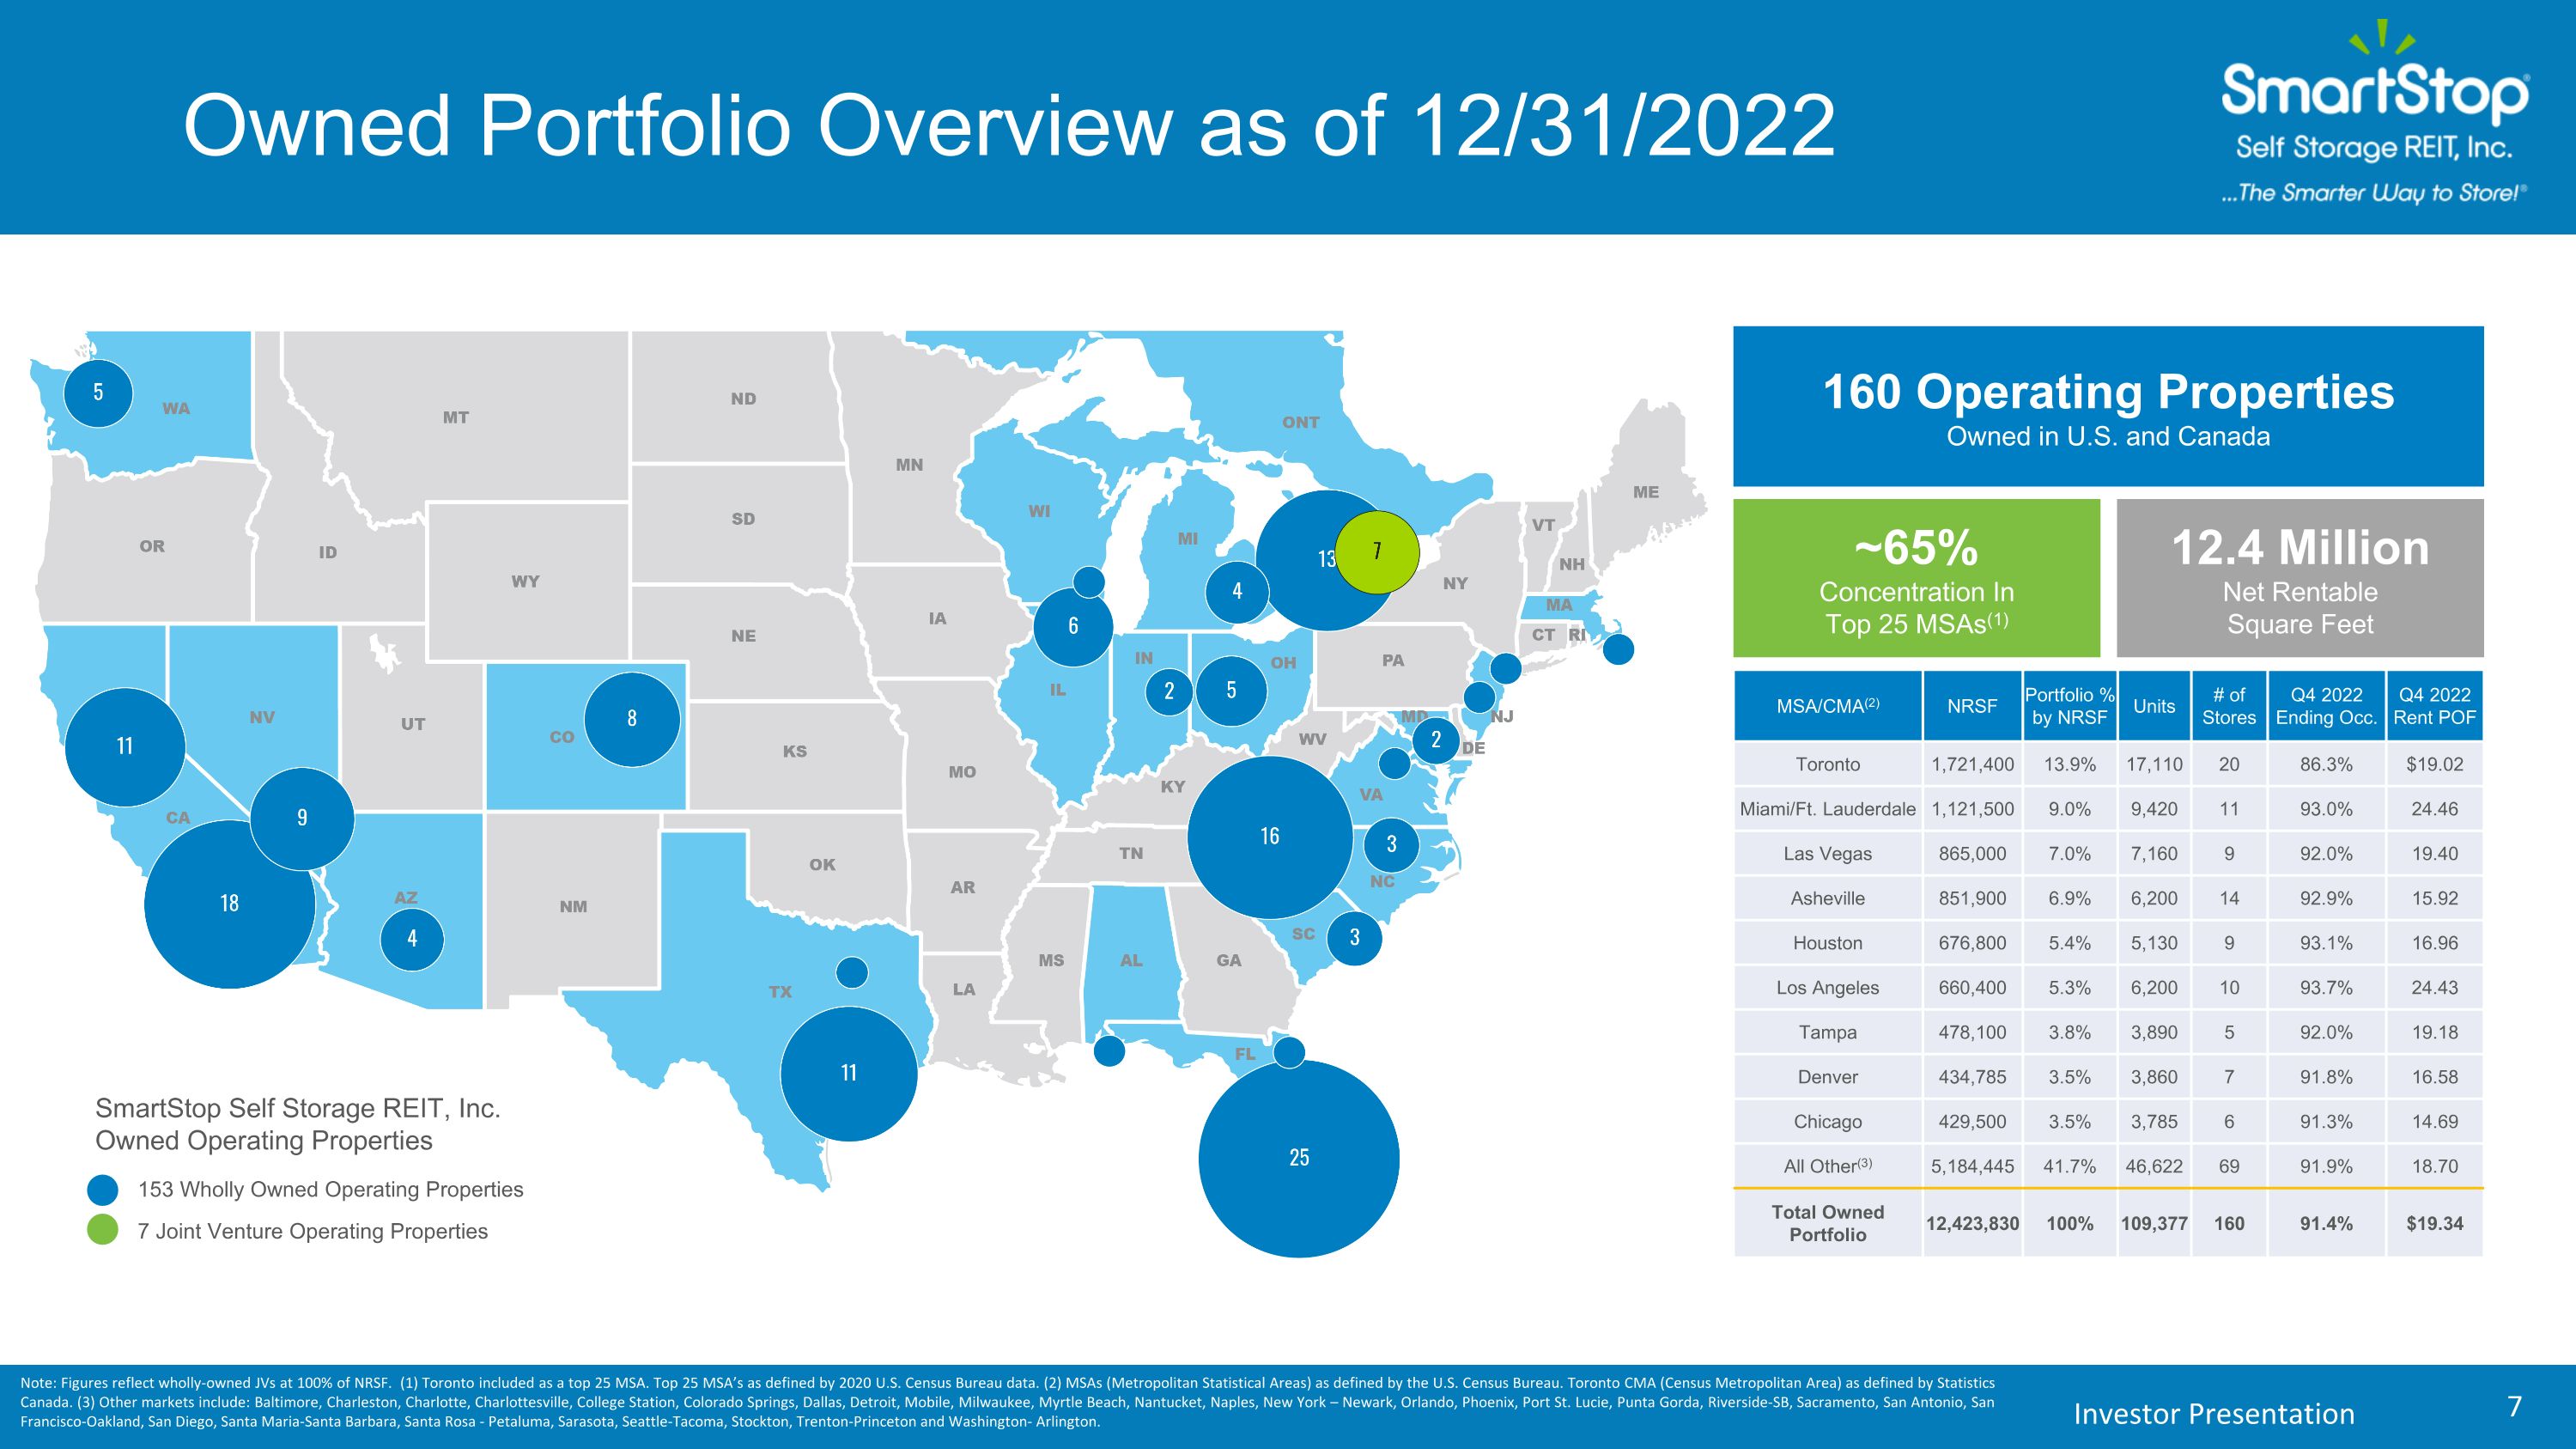Image resolution: width=2576 pixels, height=1449 pixels.
Task: Select the small bubble in northeast Texas
Action: click(x=852, y=973)
